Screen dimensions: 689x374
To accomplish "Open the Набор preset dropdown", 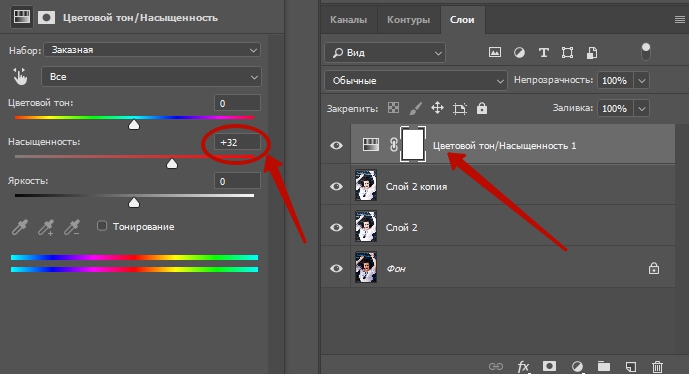I will click(152, 50).
